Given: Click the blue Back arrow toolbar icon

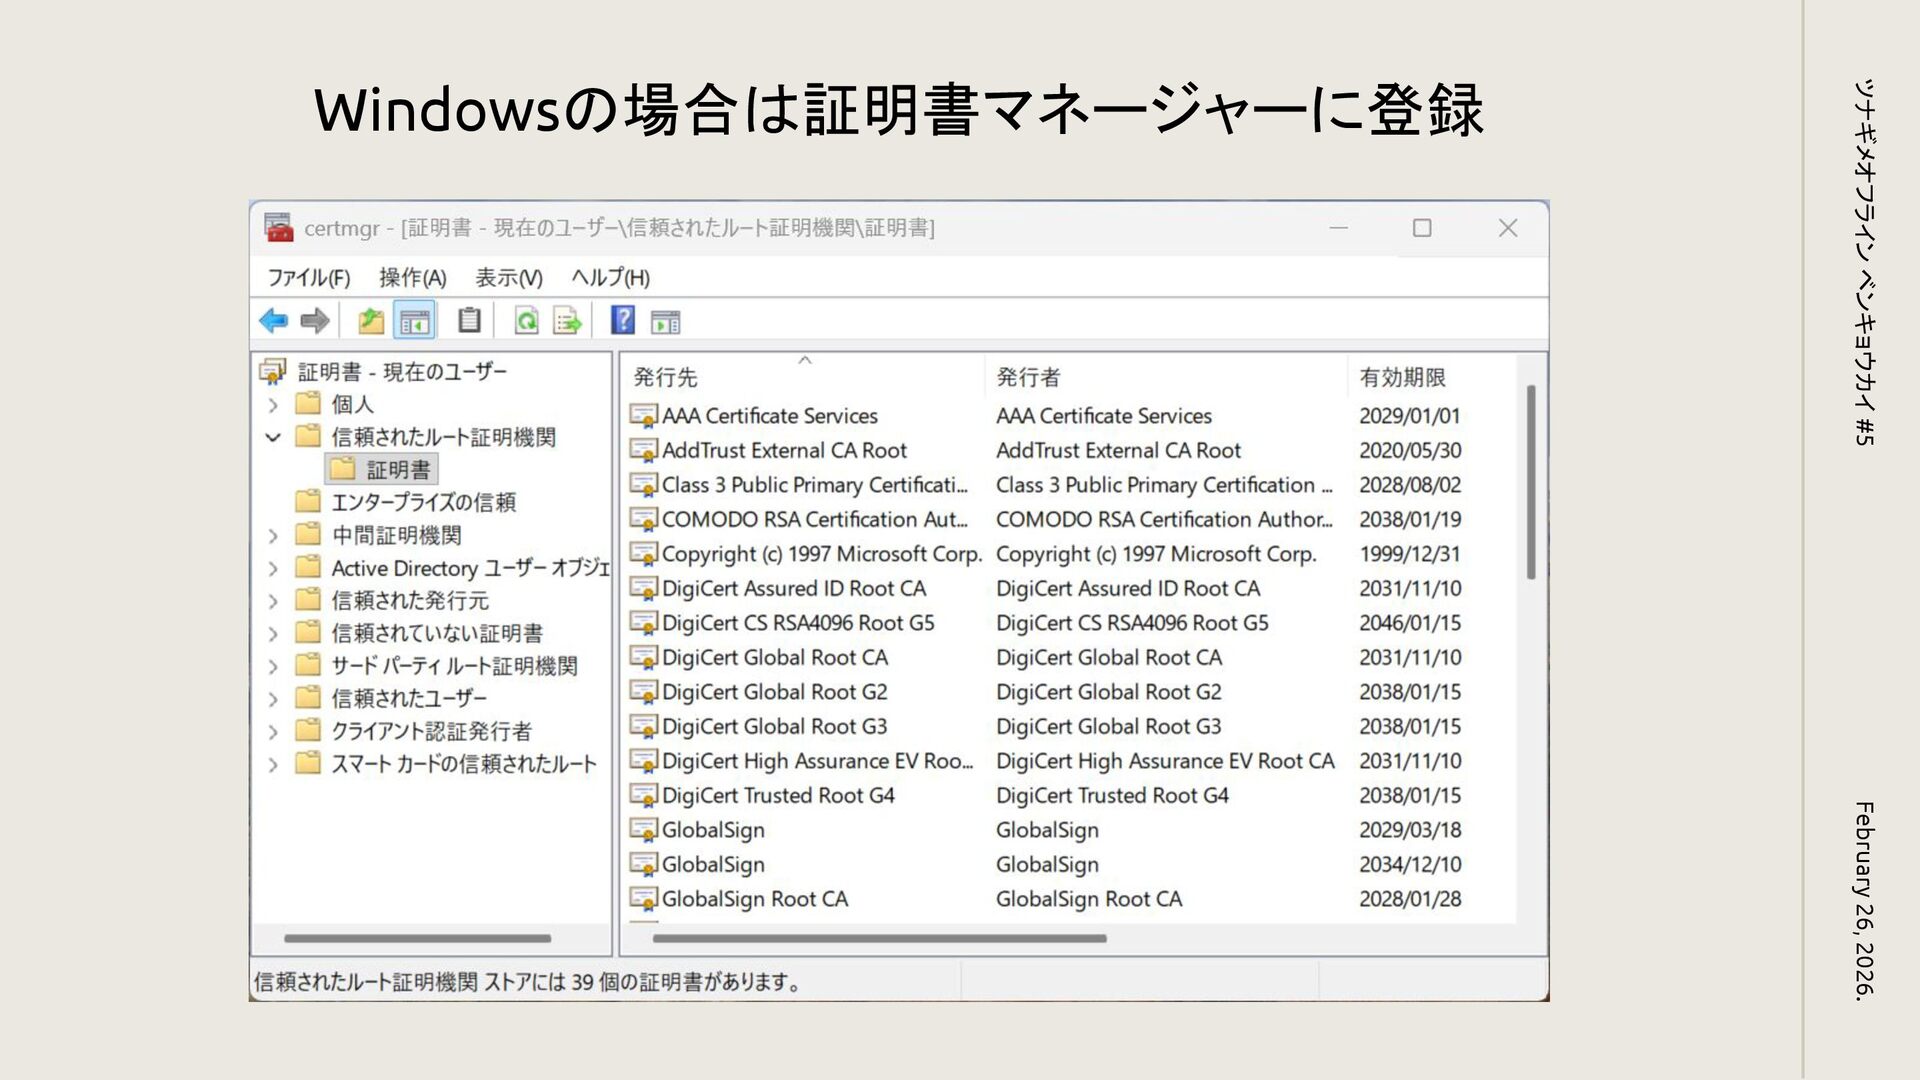Looking at the screenshot, I should [x=273, y=321].
